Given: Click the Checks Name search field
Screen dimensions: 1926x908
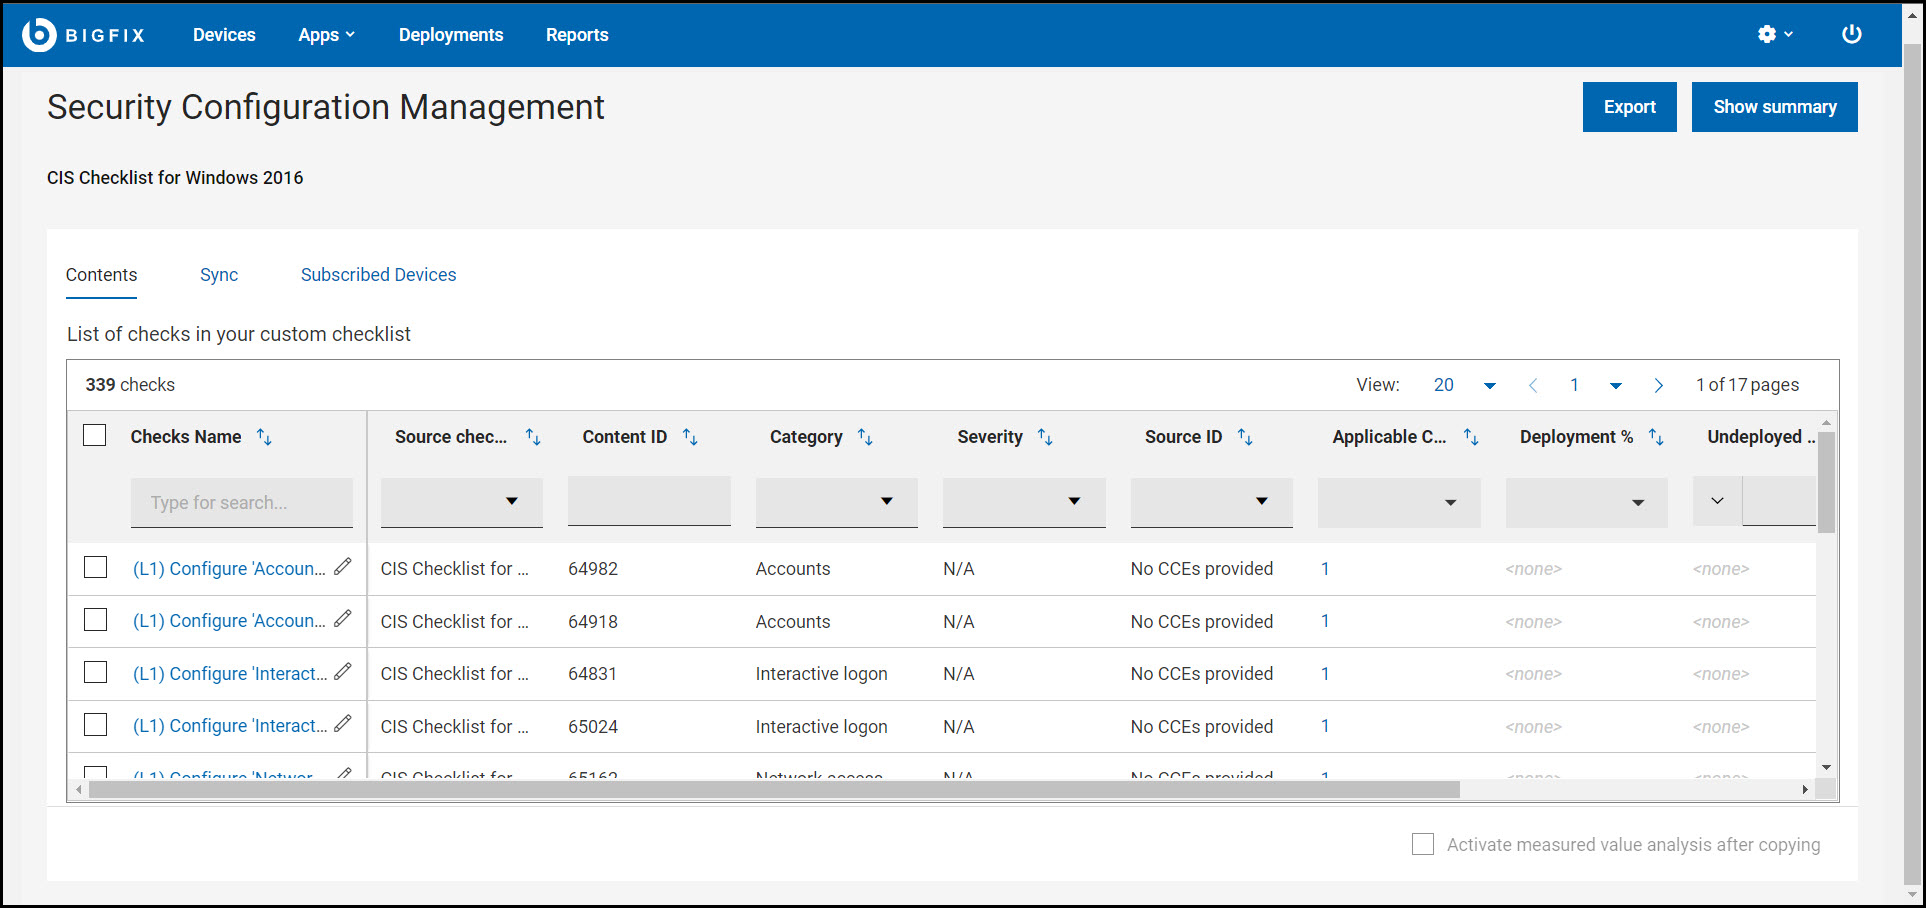Looking at the screenshot, I should [x=242, y=502].
